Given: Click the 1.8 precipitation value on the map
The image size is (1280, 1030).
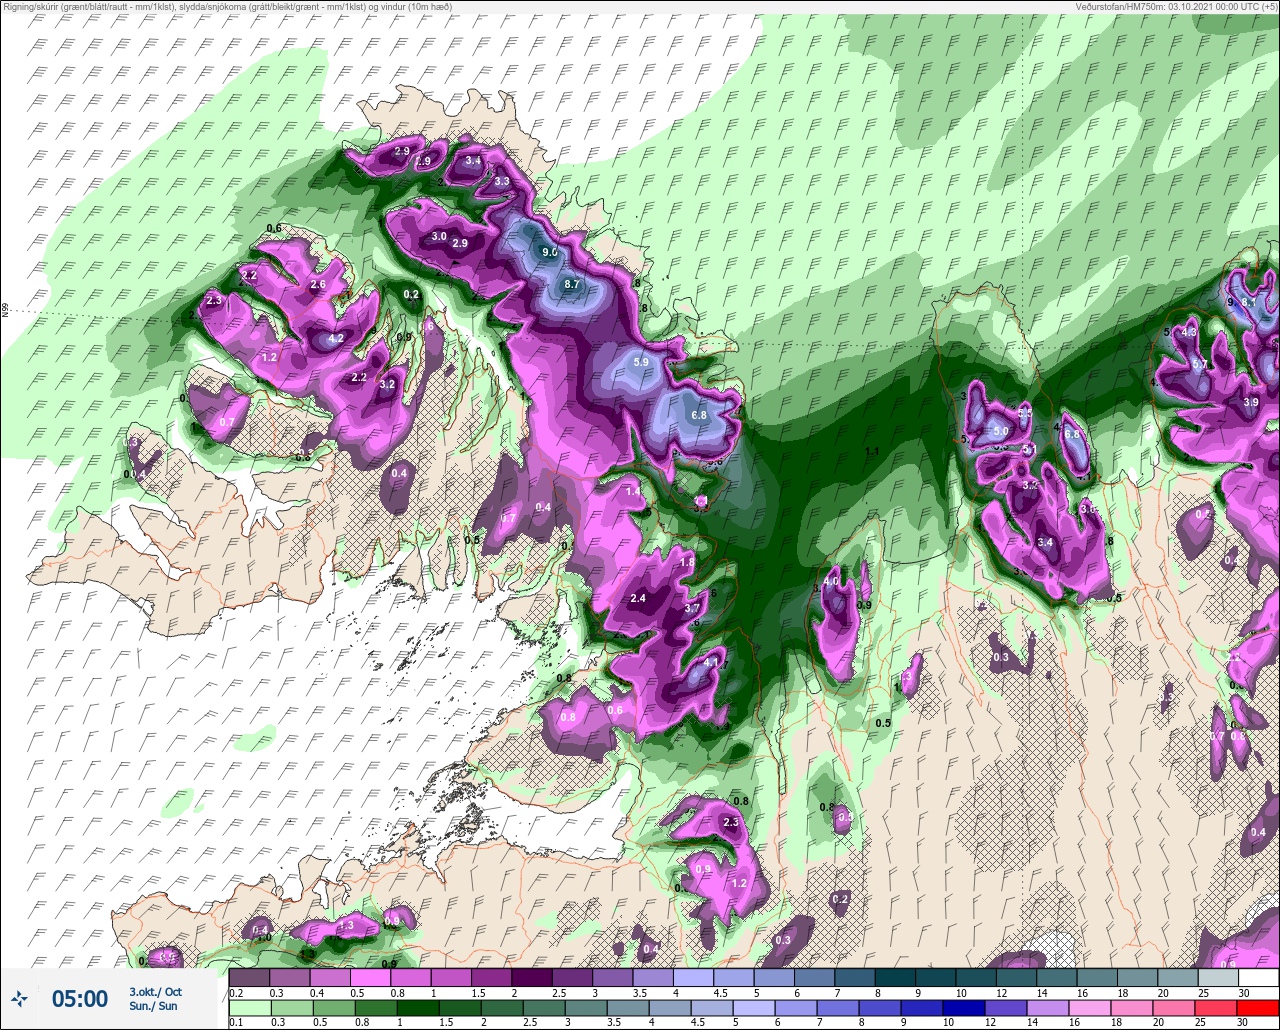Looking at the screenshot, I should (x=687, y=562).
